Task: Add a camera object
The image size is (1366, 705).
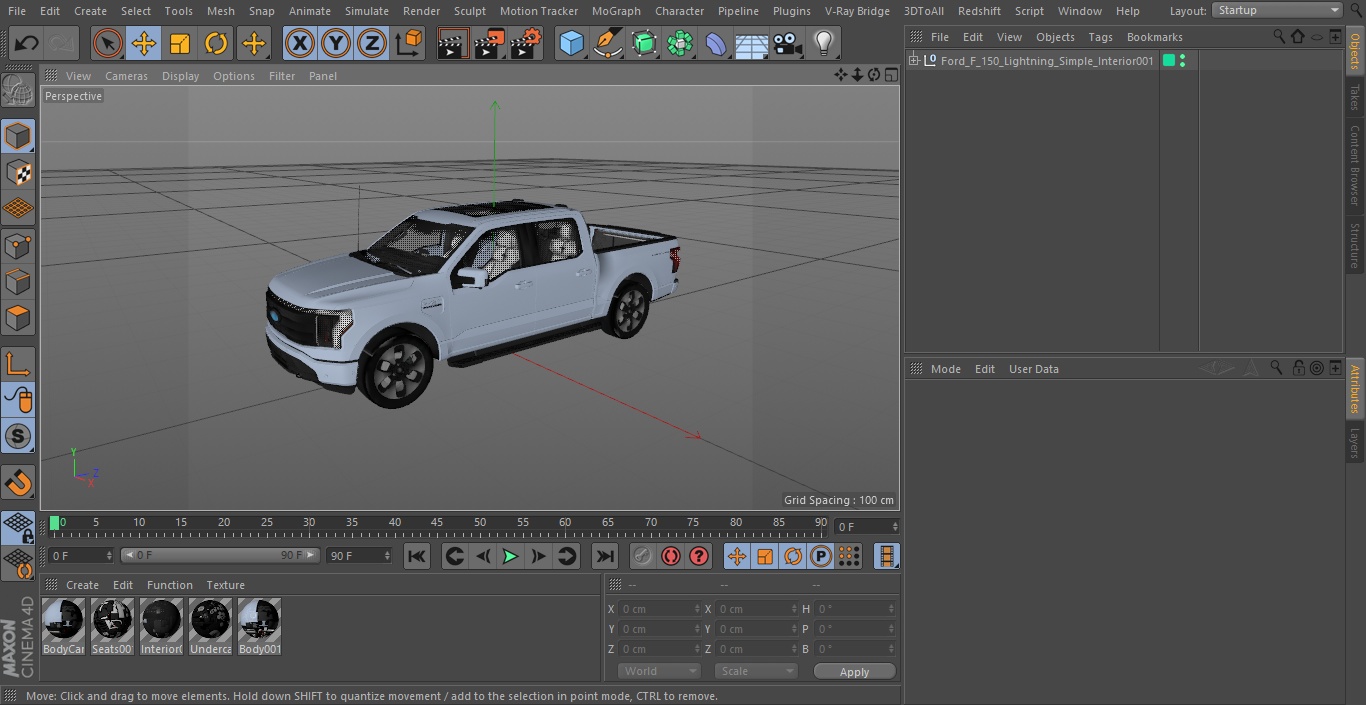Action: tap(788, 43)
